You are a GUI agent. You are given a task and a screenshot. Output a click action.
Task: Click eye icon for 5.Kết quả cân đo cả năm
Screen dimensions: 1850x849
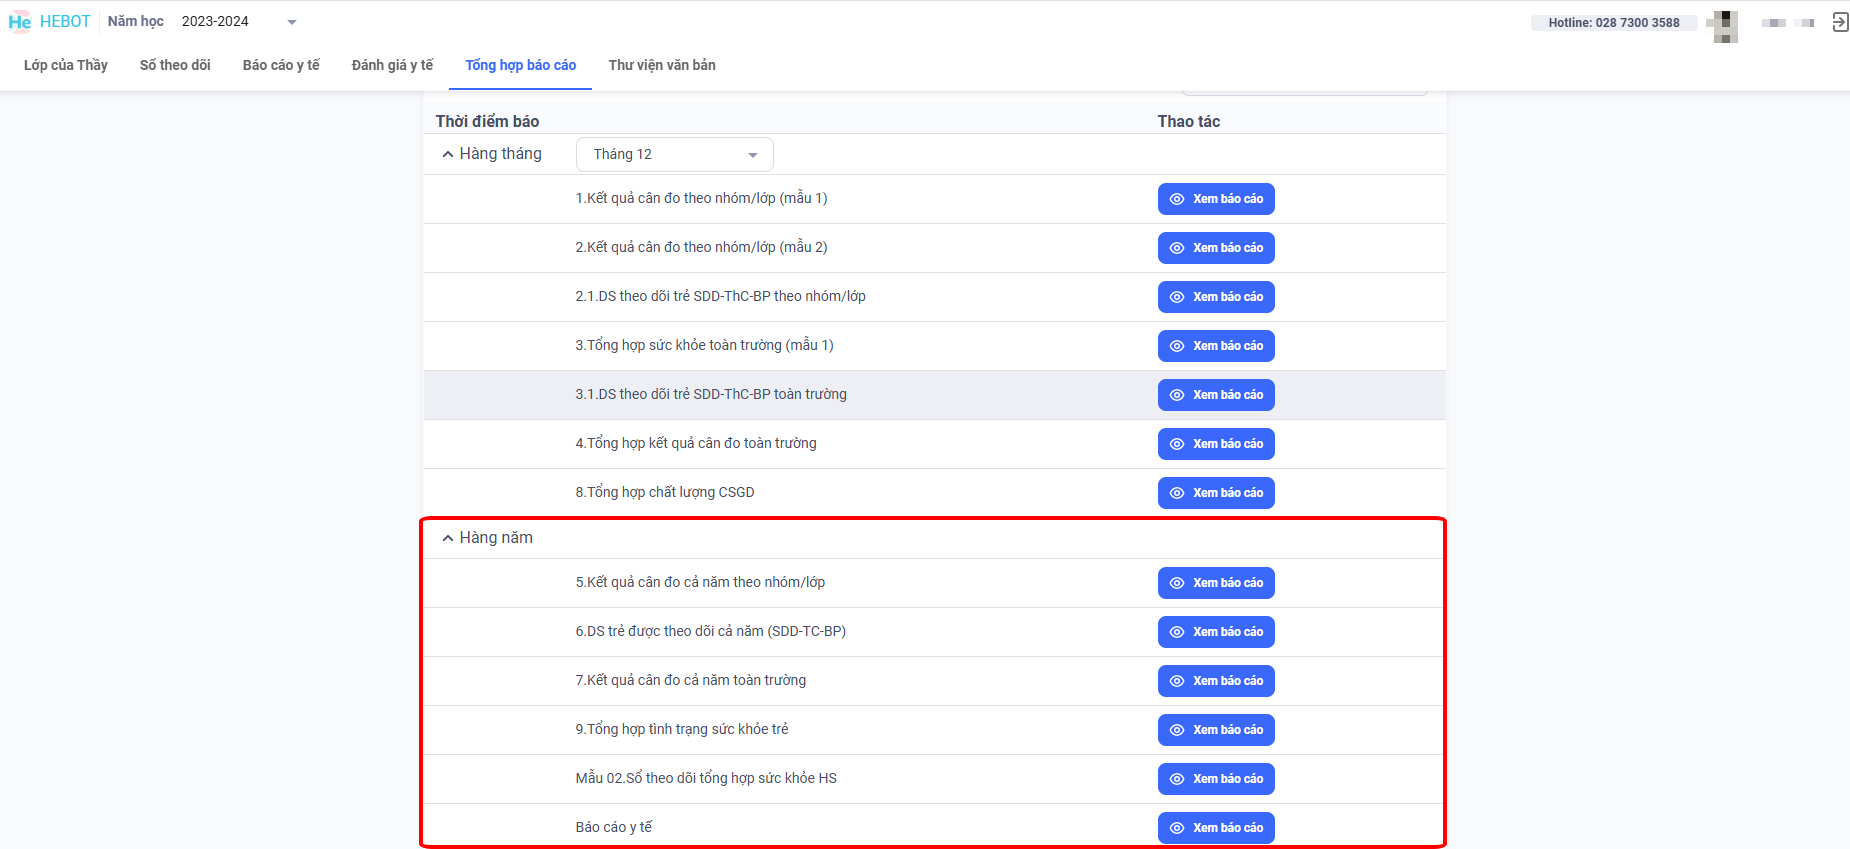click(x=1177, y=583)
